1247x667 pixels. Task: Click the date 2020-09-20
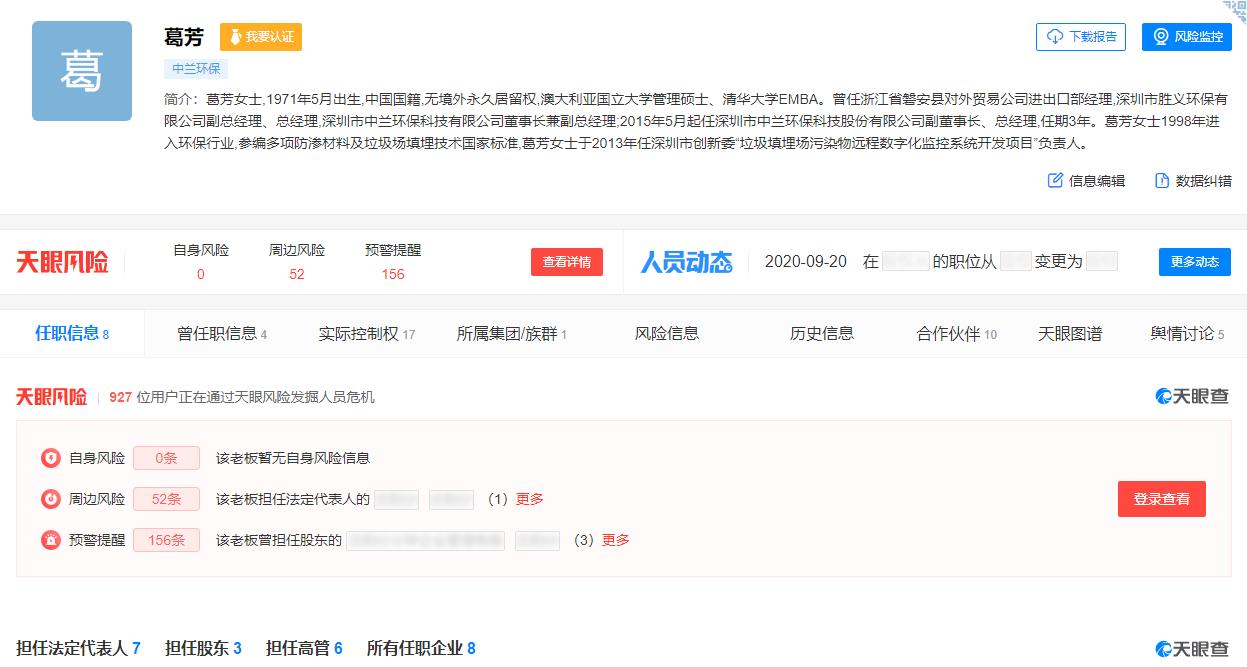(x=806, y=262)
